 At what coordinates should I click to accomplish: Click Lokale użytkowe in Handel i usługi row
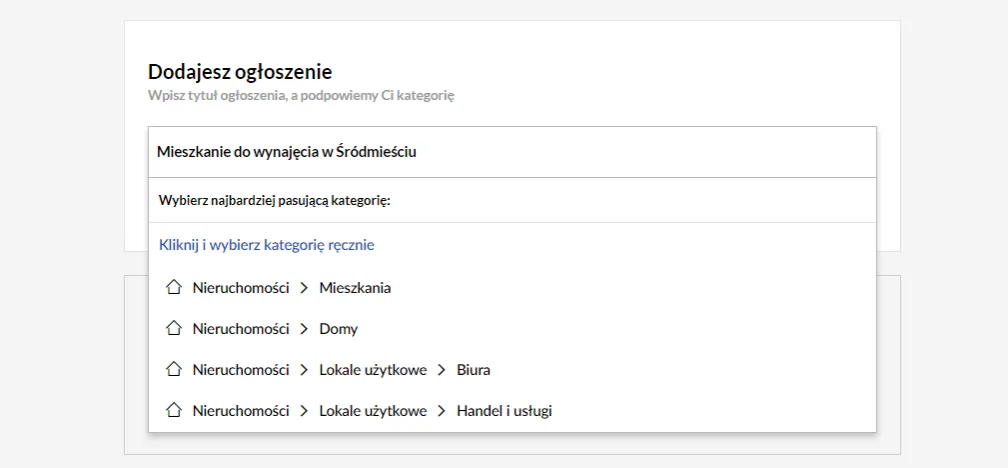click(373, 410)
